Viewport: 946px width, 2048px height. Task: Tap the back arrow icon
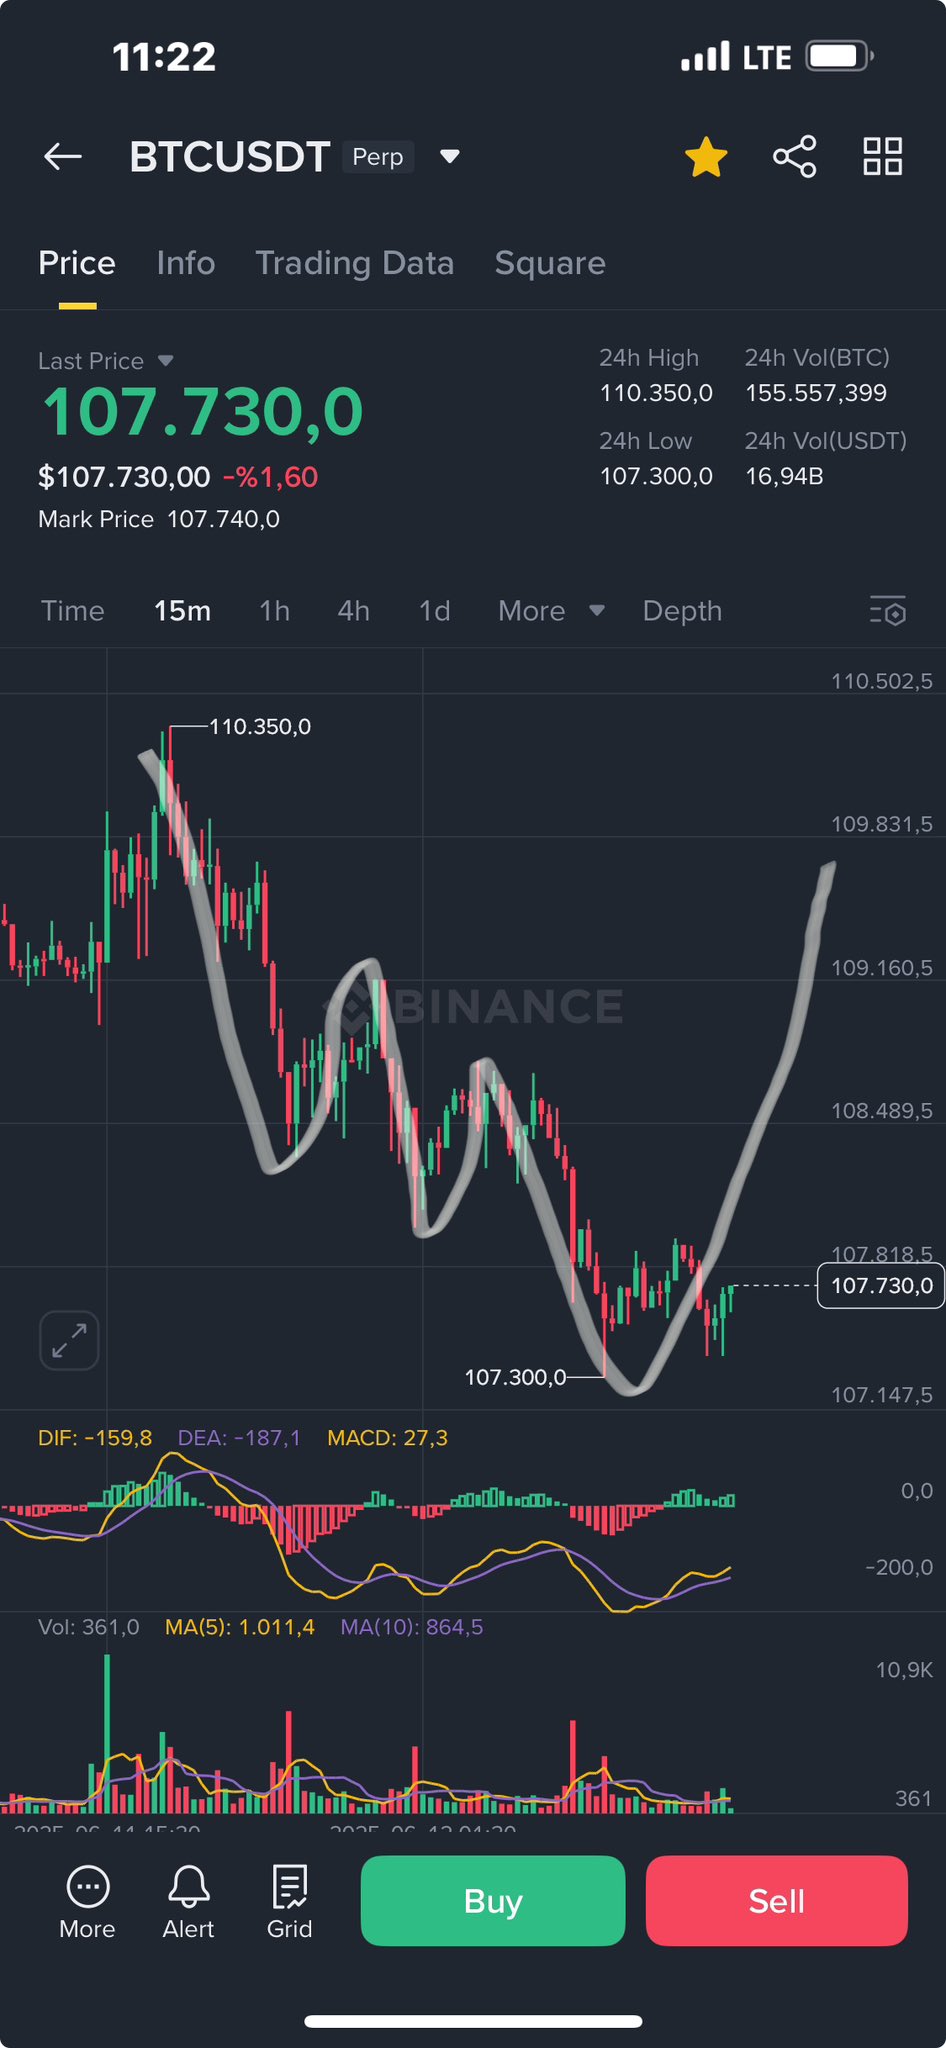pos(63,157)
